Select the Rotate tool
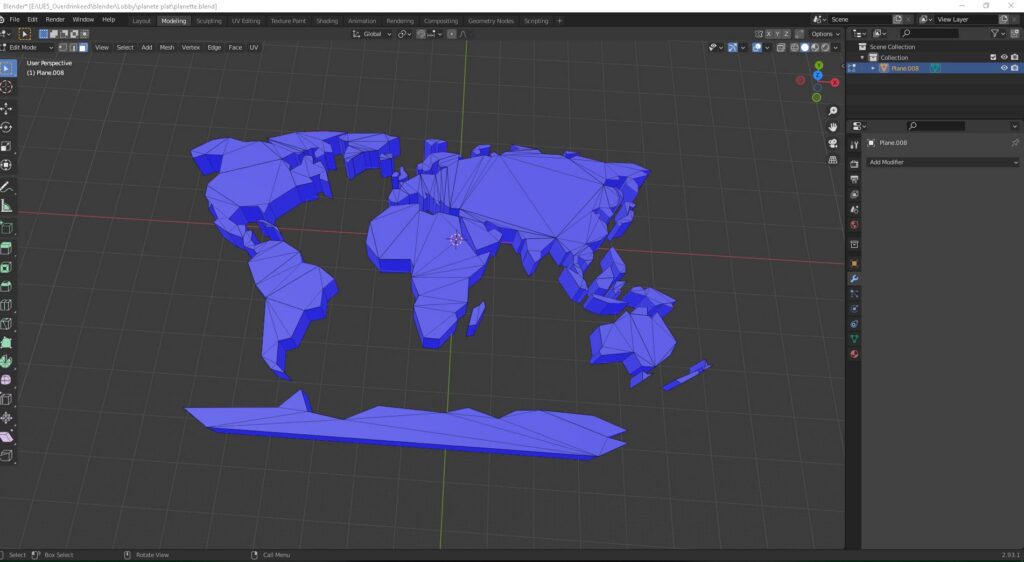Image resolution: width=1024 pixels, height=562 pixels. click(7, 127)
